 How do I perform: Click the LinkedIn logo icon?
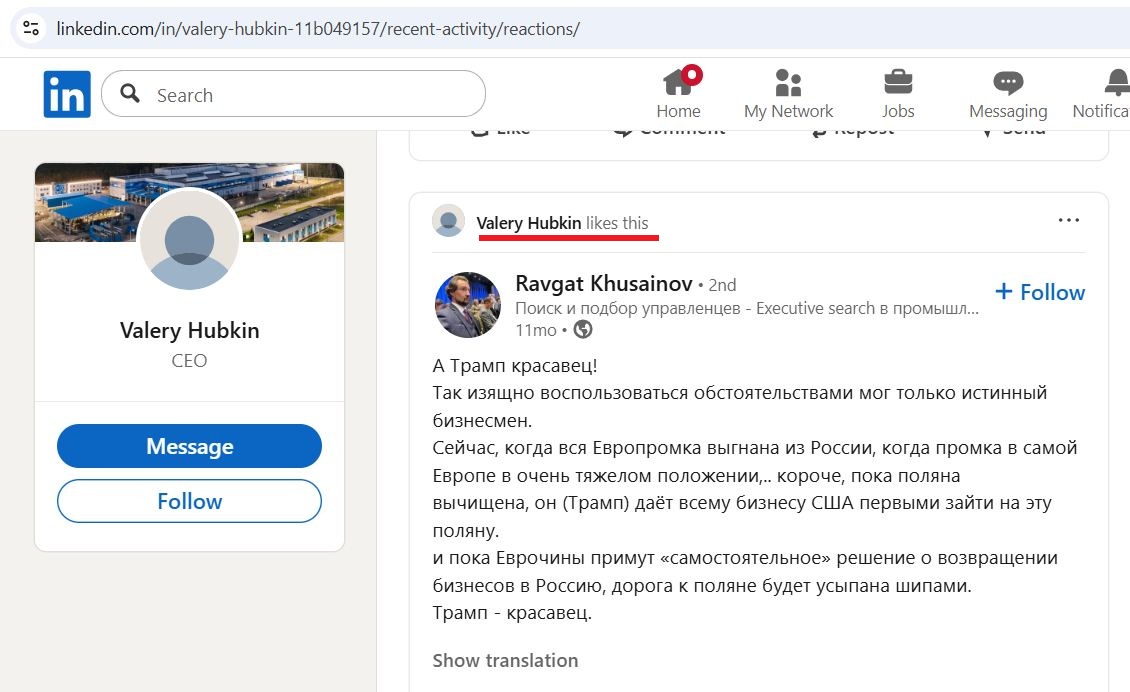tap(67, 94)
